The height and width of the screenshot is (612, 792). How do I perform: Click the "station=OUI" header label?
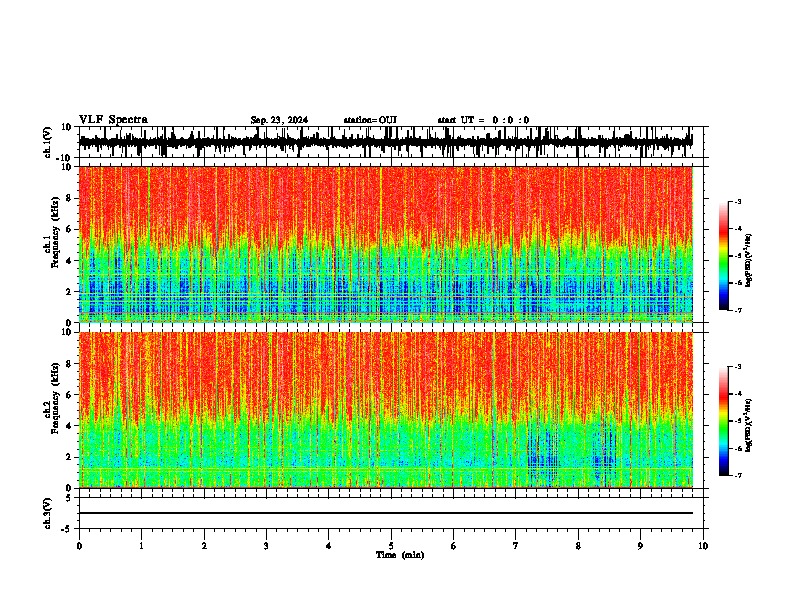[370, 120]
